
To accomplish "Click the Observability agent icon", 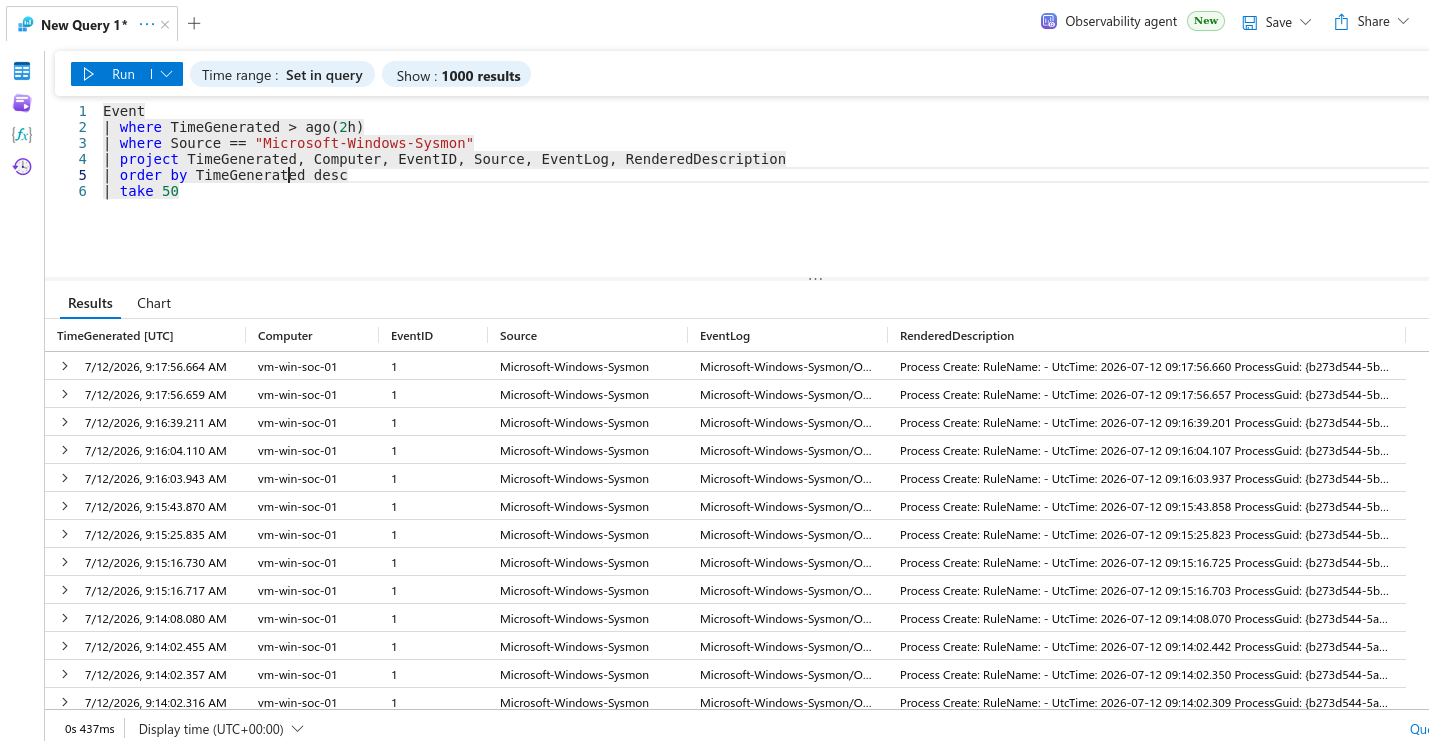I will [1049, 21].
